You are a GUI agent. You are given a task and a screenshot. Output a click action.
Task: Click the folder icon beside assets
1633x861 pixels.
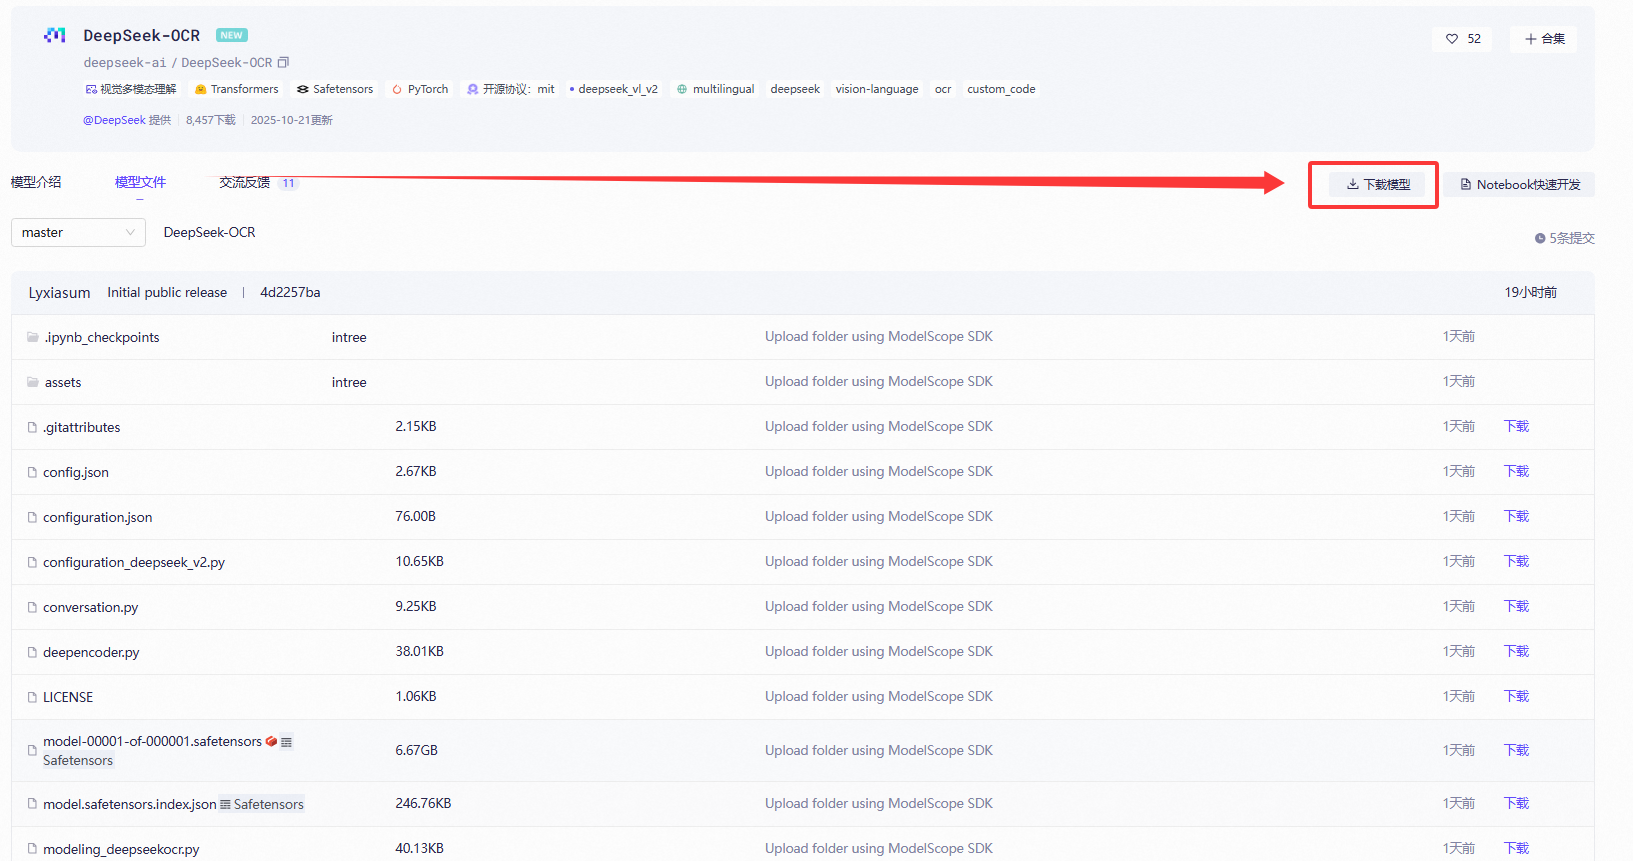click(x=33, y=382)
